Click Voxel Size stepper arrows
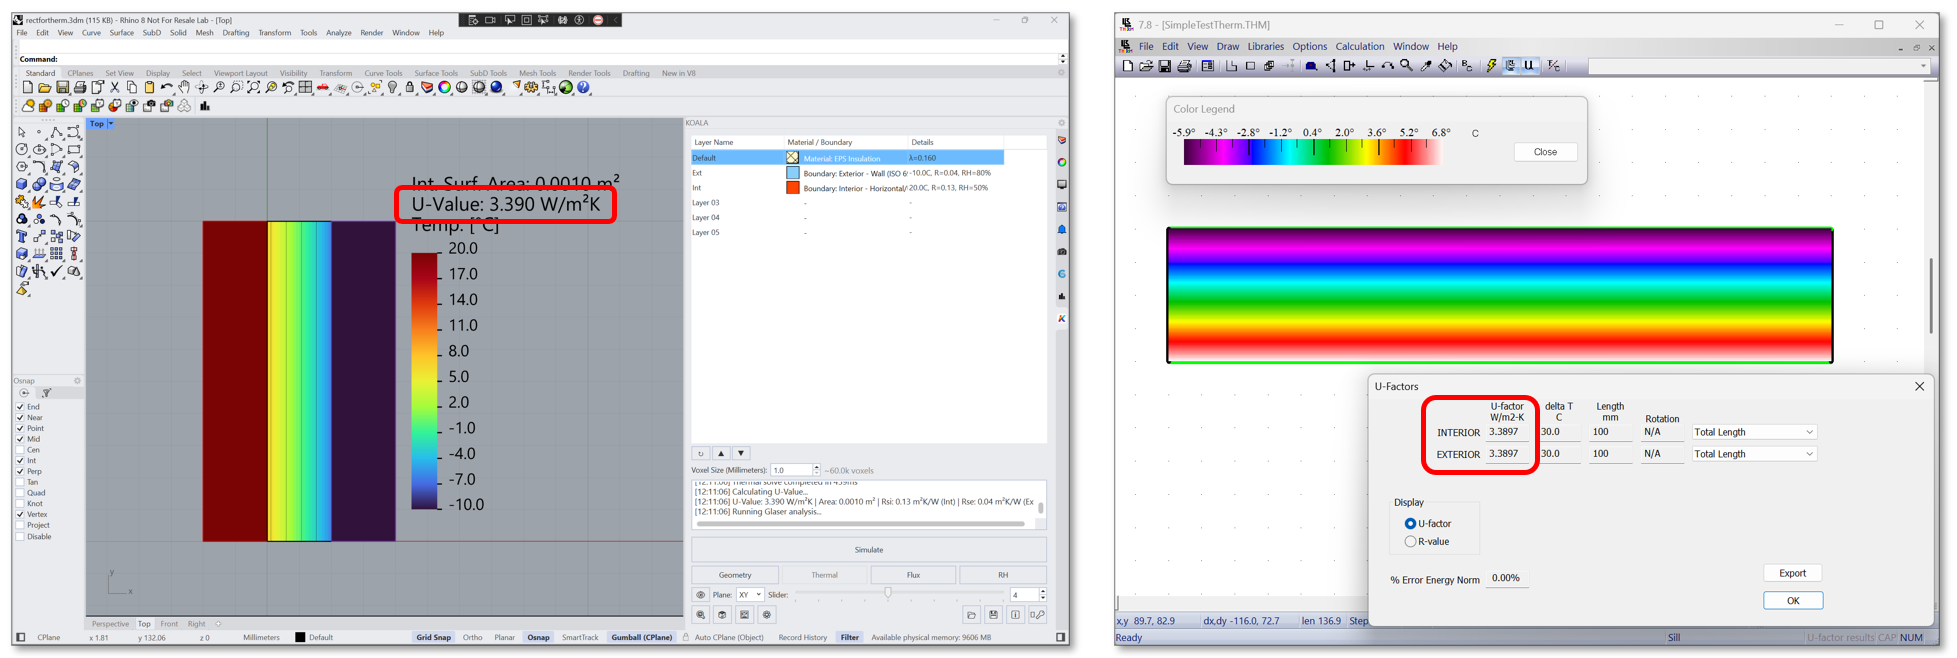Image resolution: width=1957 pixels, height=658 pixels. [x=817, y=470]
